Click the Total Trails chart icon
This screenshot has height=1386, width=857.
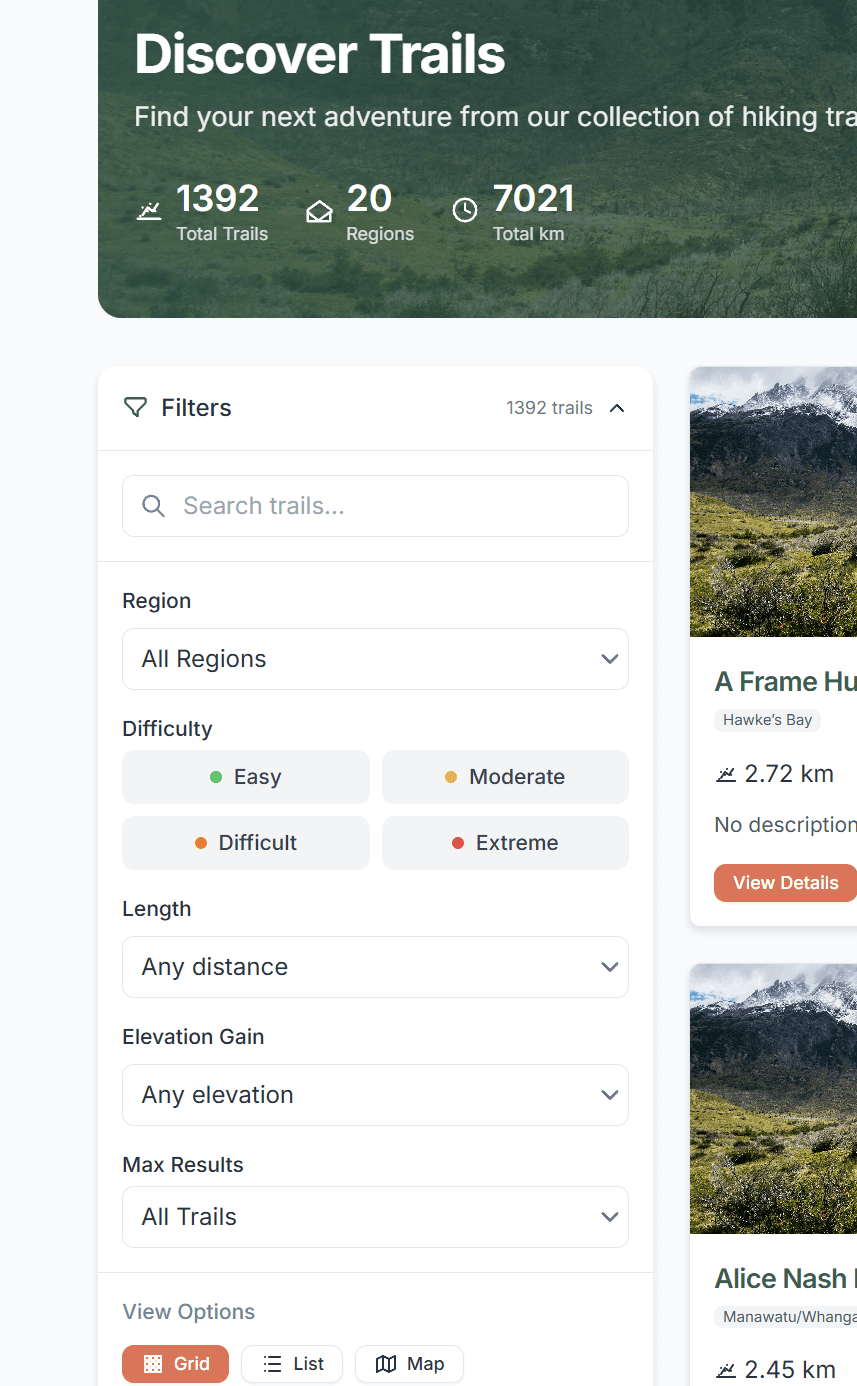coord(149,211)
